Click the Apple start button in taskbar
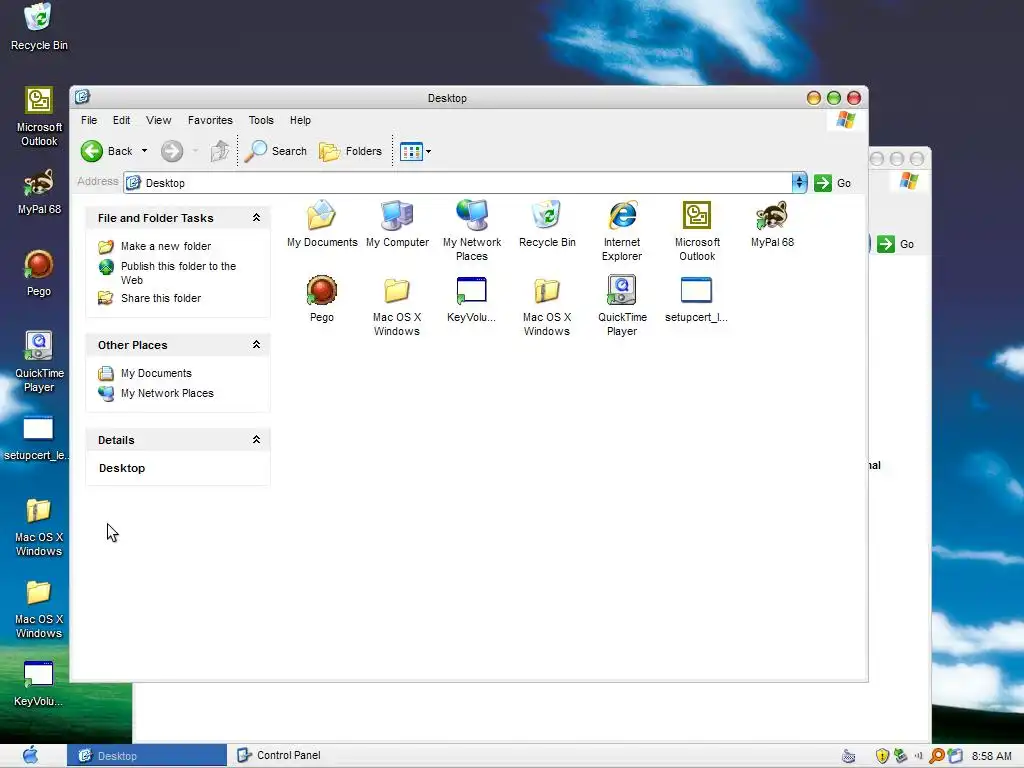 [31, 756]
